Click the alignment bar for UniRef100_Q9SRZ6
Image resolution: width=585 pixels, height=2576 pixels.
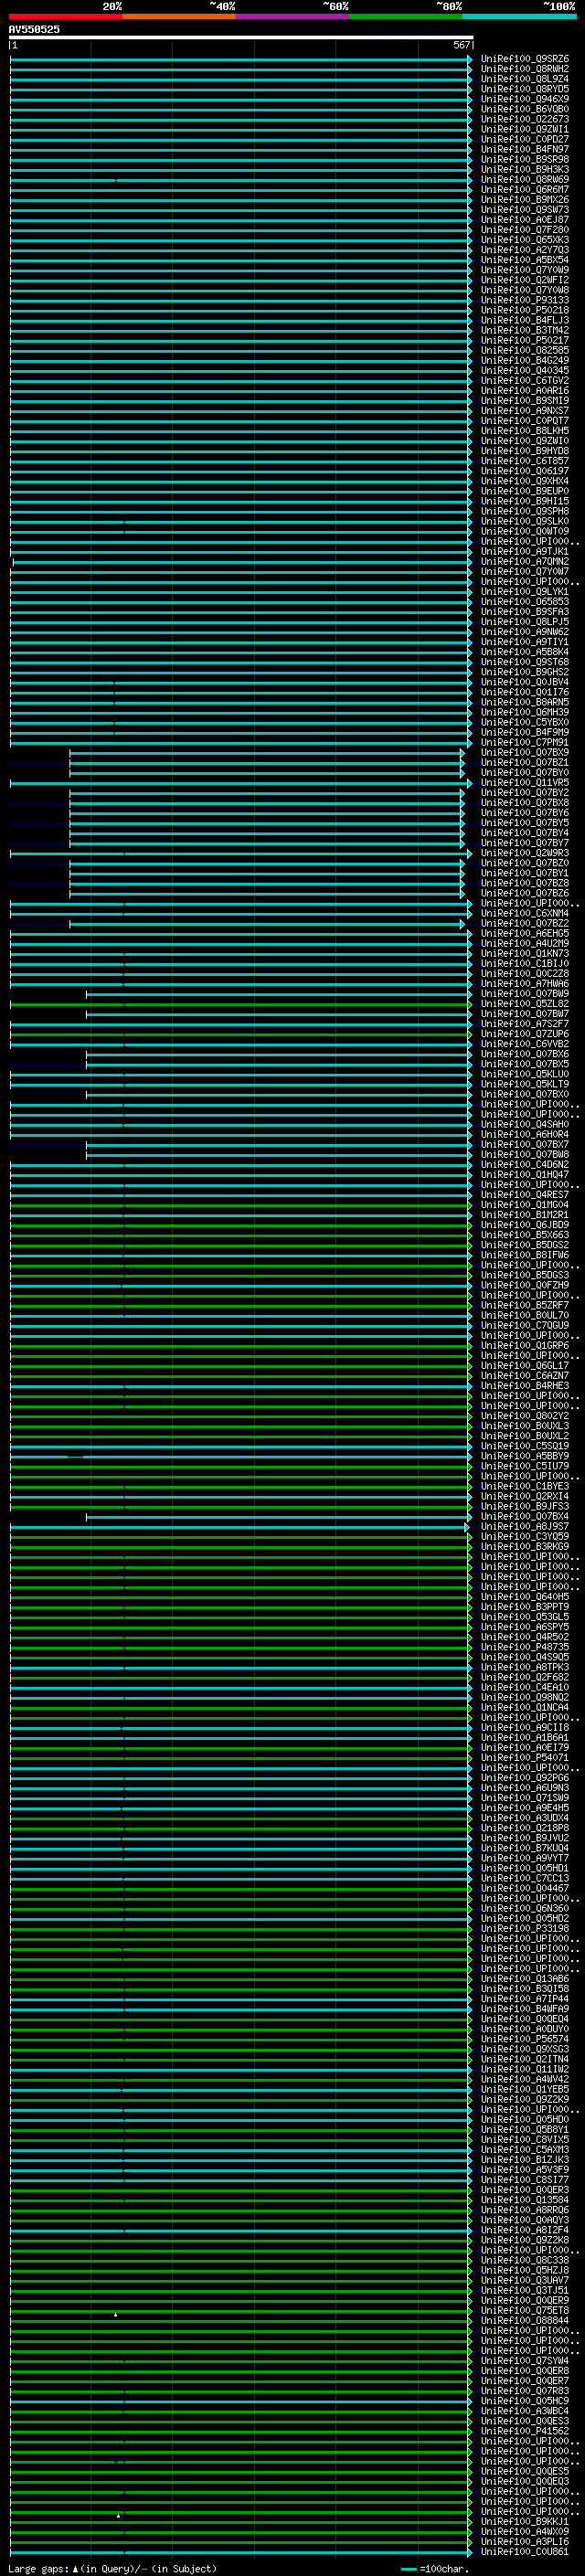(x=240, y=60)
